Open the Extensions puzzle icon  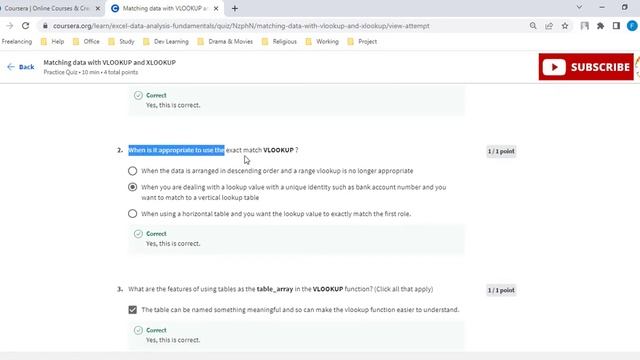600,26
